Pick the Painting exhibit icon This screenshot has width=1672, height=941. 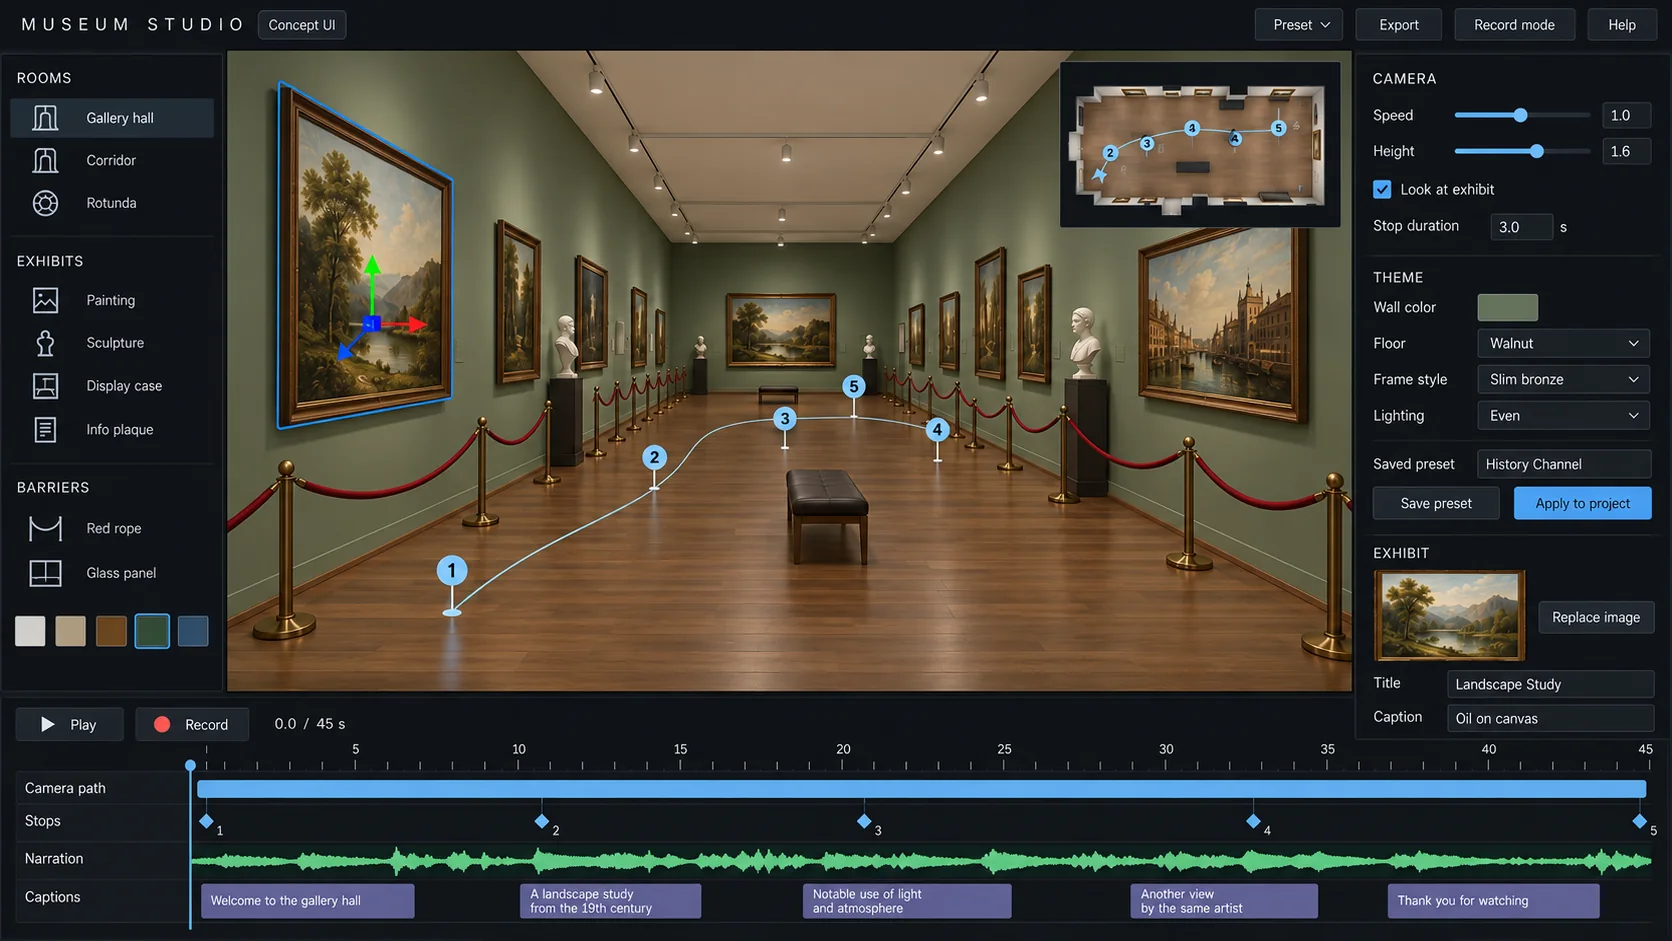pyautogui.click(x=45, y=300)
